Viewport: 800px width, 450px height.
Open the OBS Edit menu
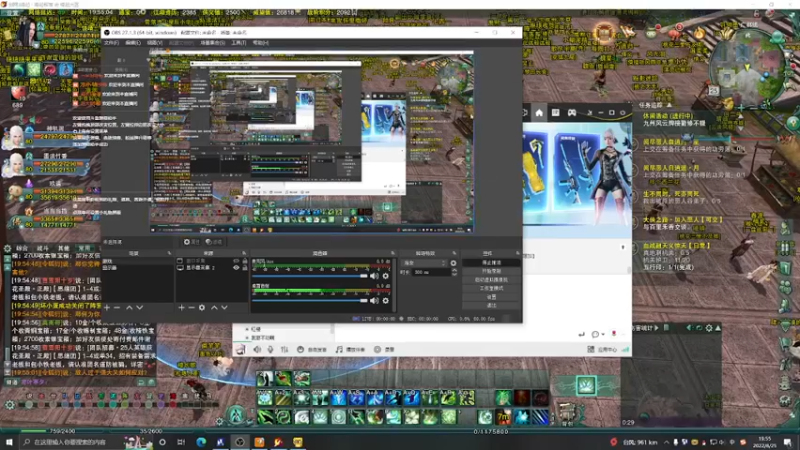tap(133, 43)
